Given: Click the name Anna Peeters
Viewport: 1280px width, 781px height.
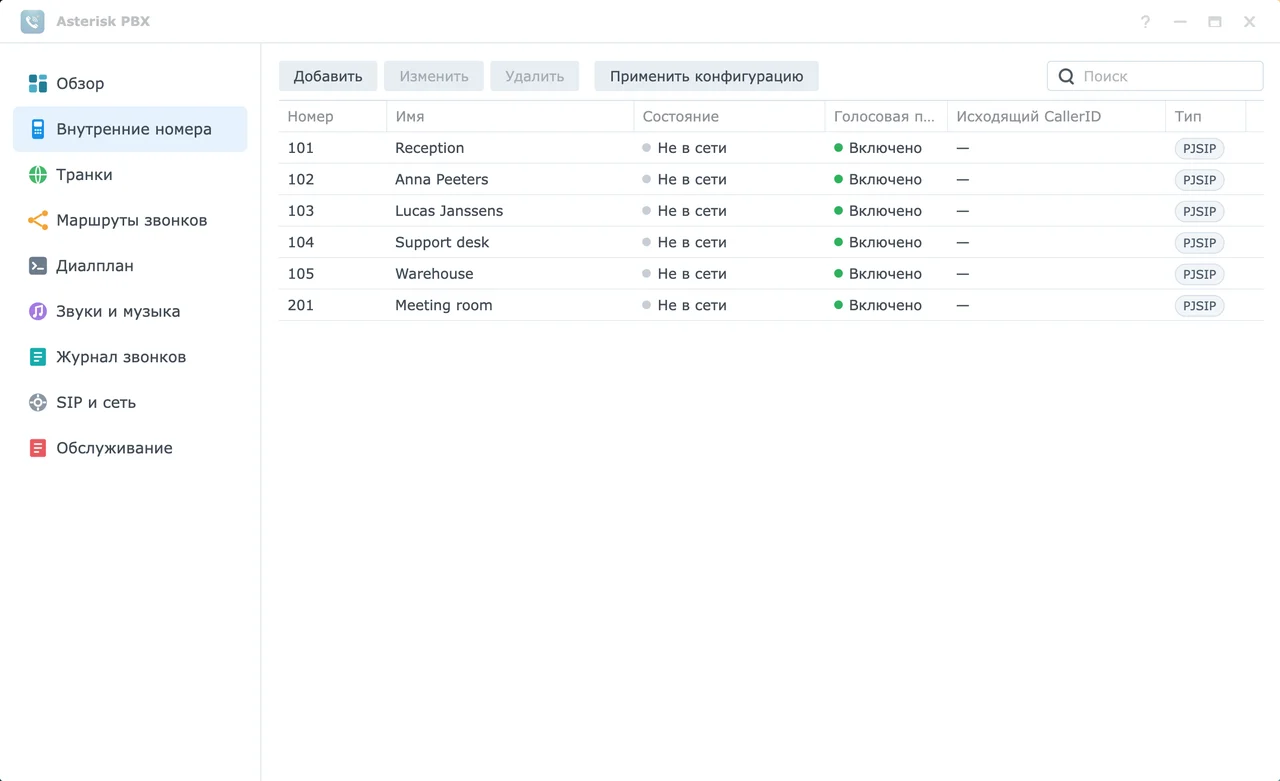Looking at the screenshot, I should pyautogui.click(x=442, y=180).
